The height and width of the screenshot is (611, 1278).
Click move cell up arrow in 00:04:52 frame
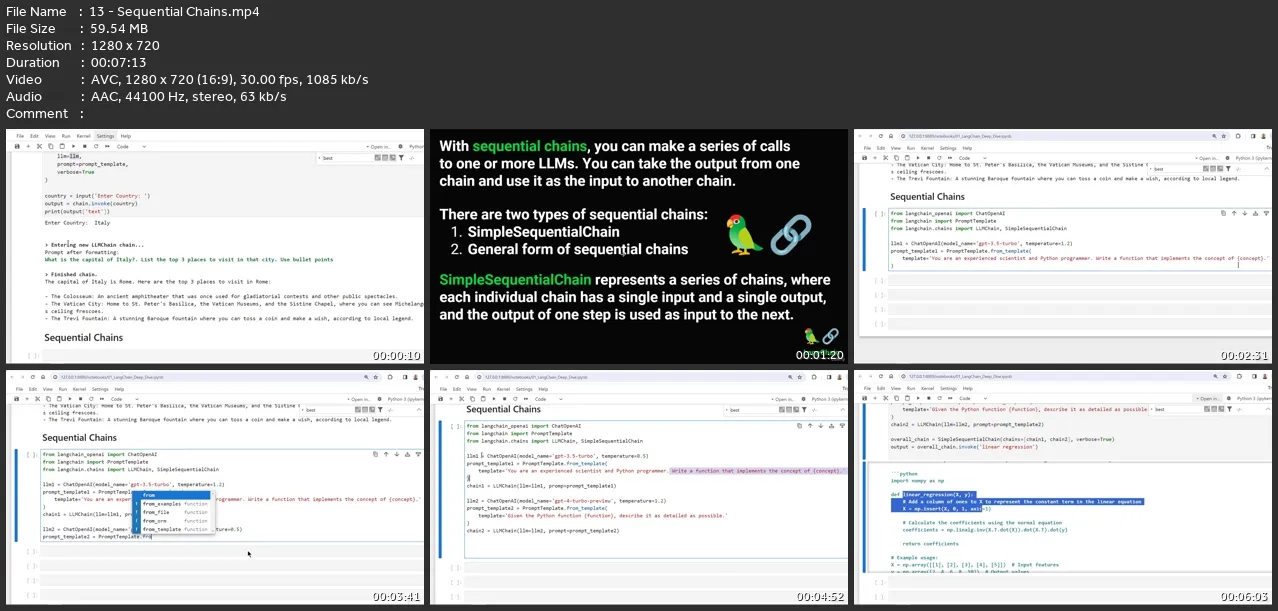[x=810, y=426]
